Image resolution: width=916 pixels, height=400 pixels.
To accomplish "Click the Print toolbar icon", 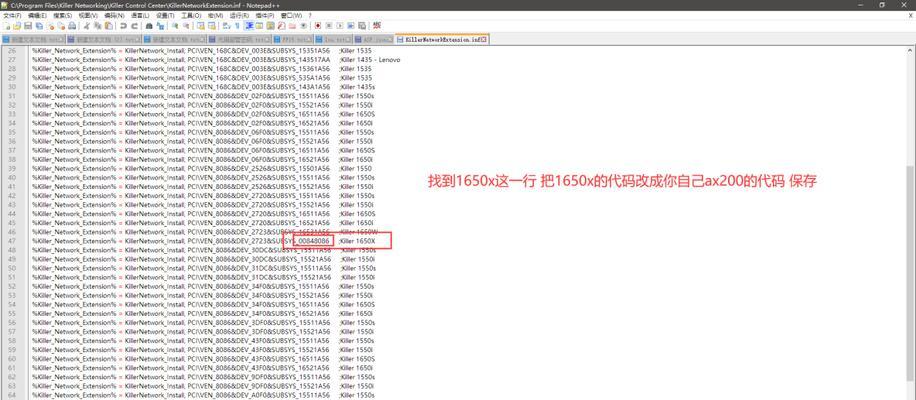I will click(72, 26).
